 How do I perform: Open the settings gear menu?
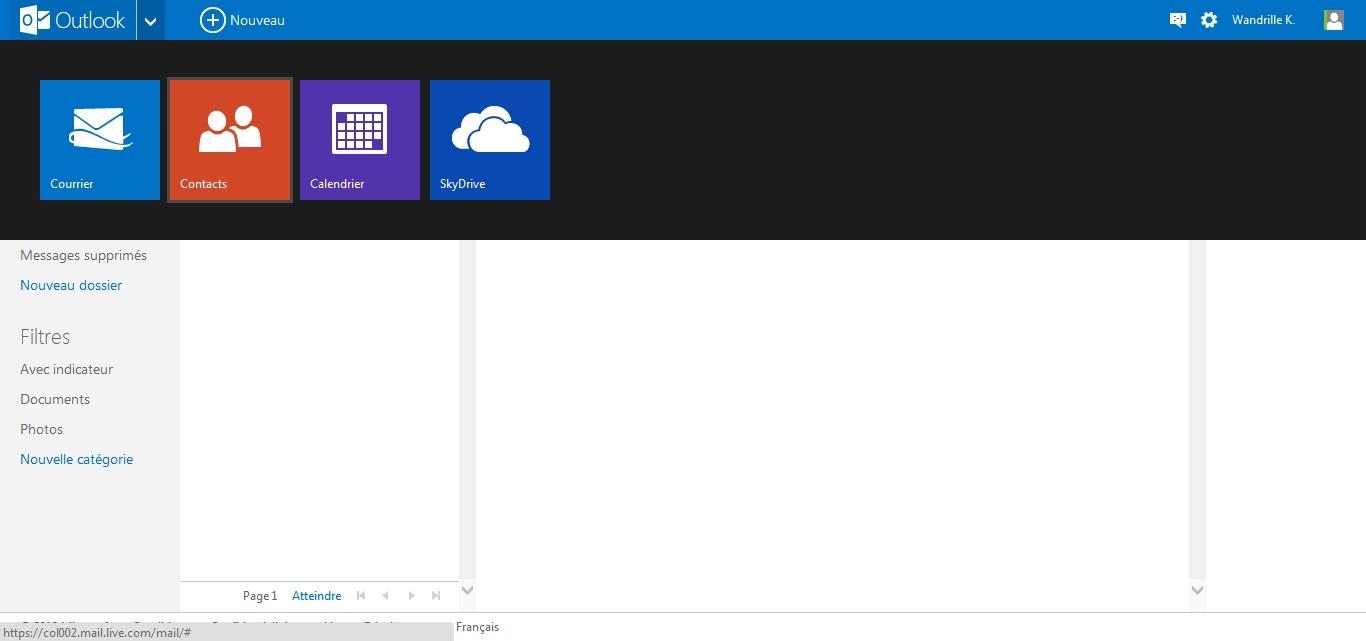[1209, 20]
